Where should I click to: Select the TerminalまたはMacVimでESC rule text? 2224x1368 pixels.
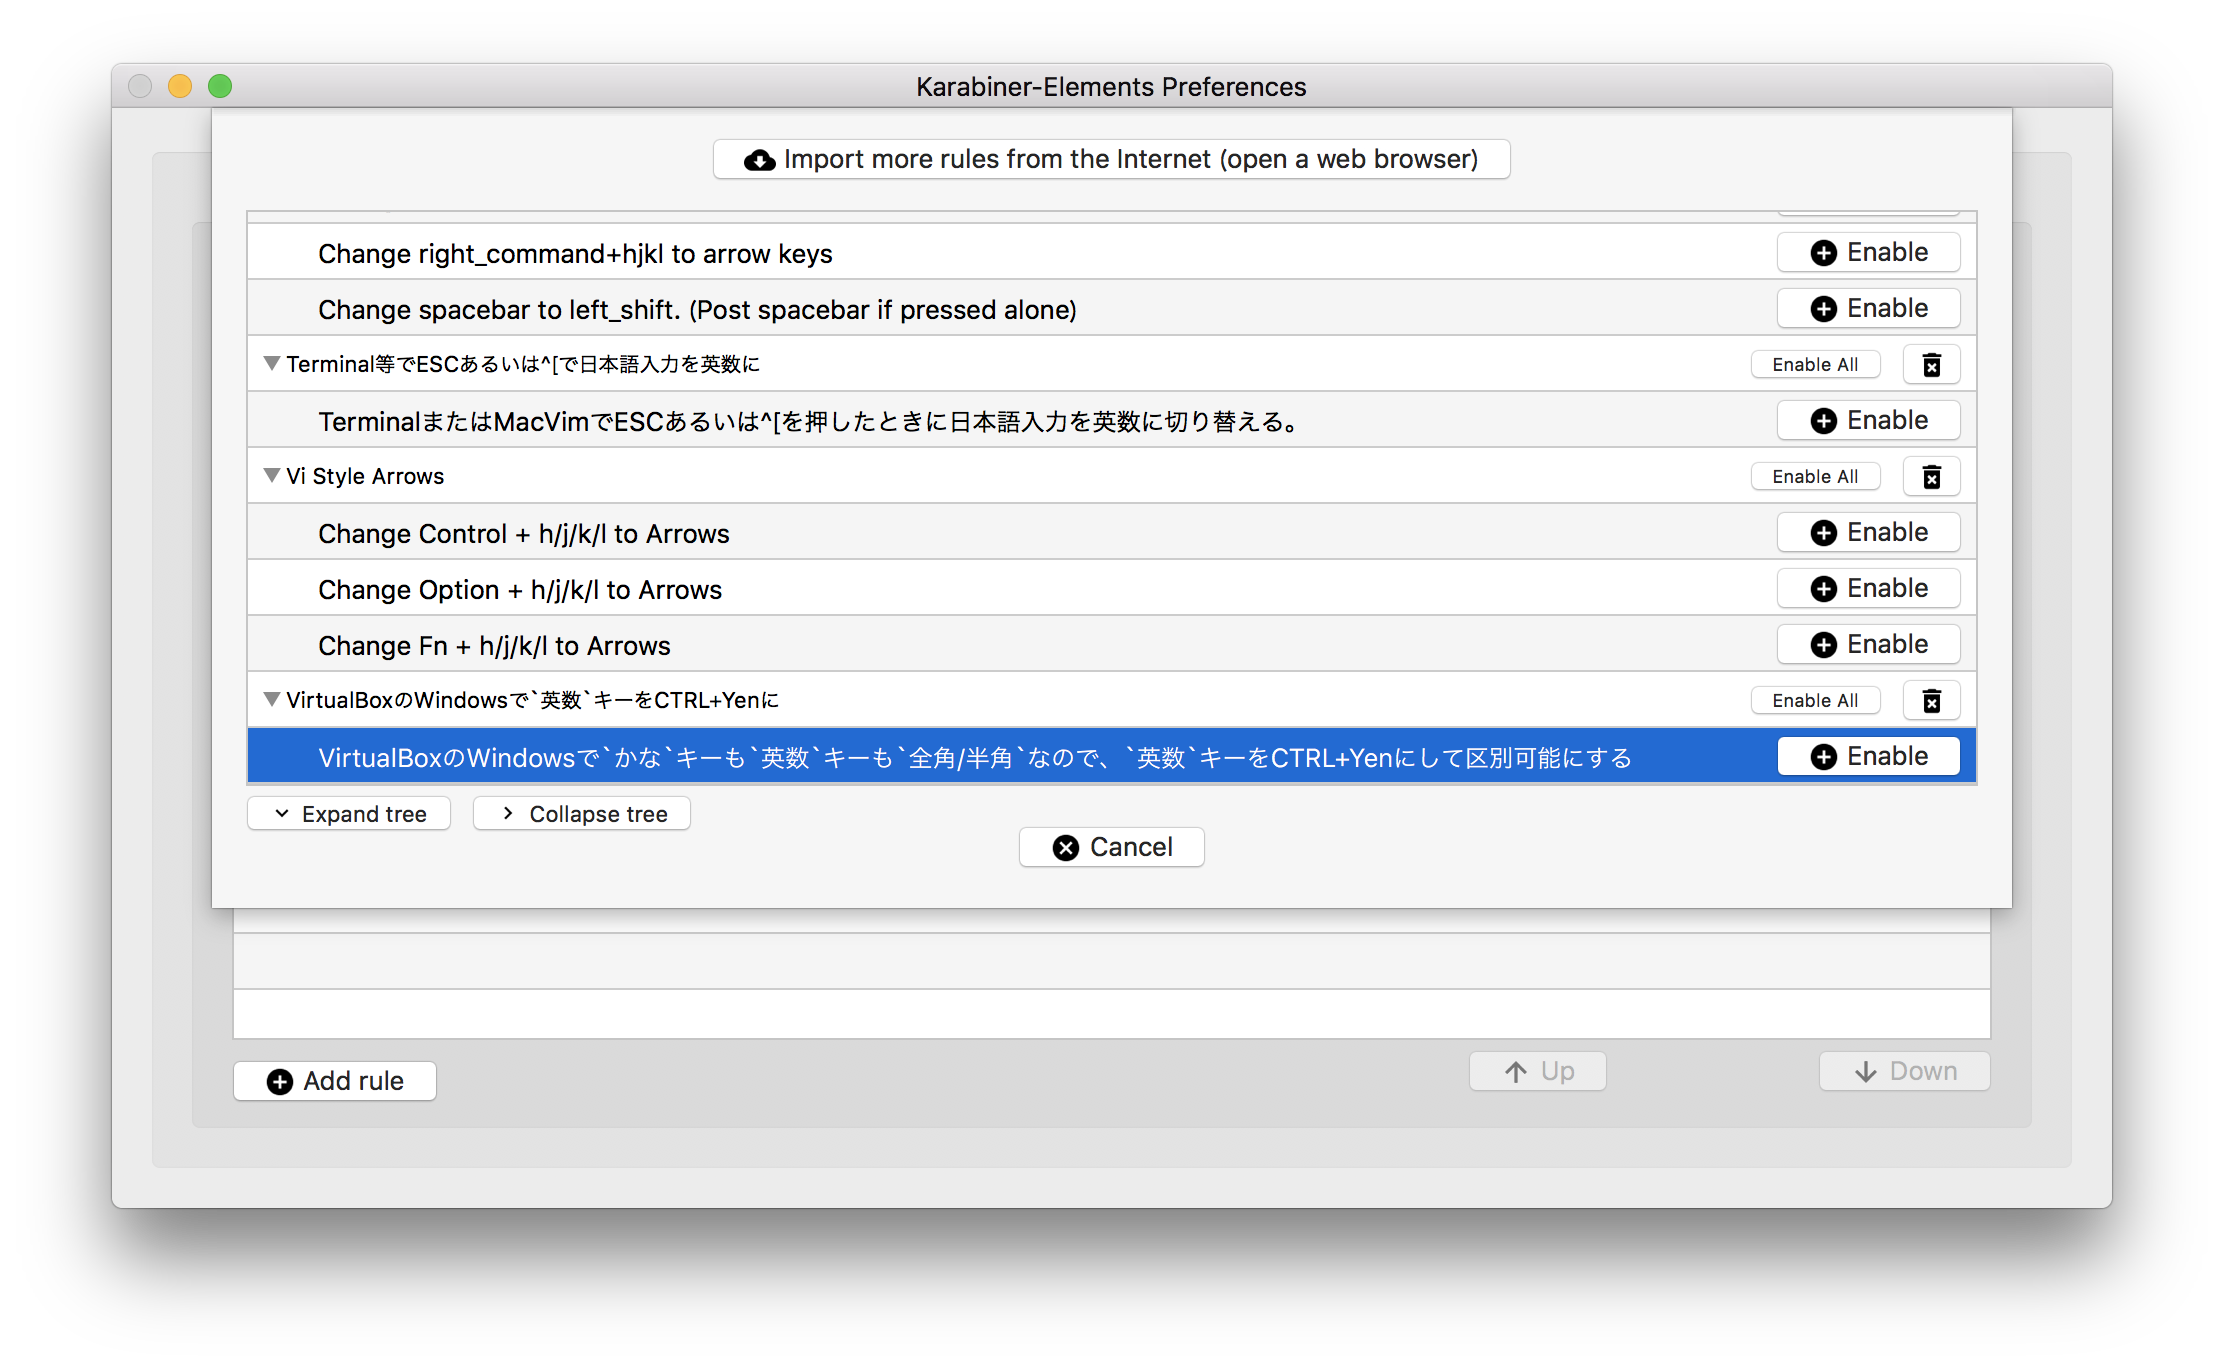pyautogui.click(x=808, y=422)
